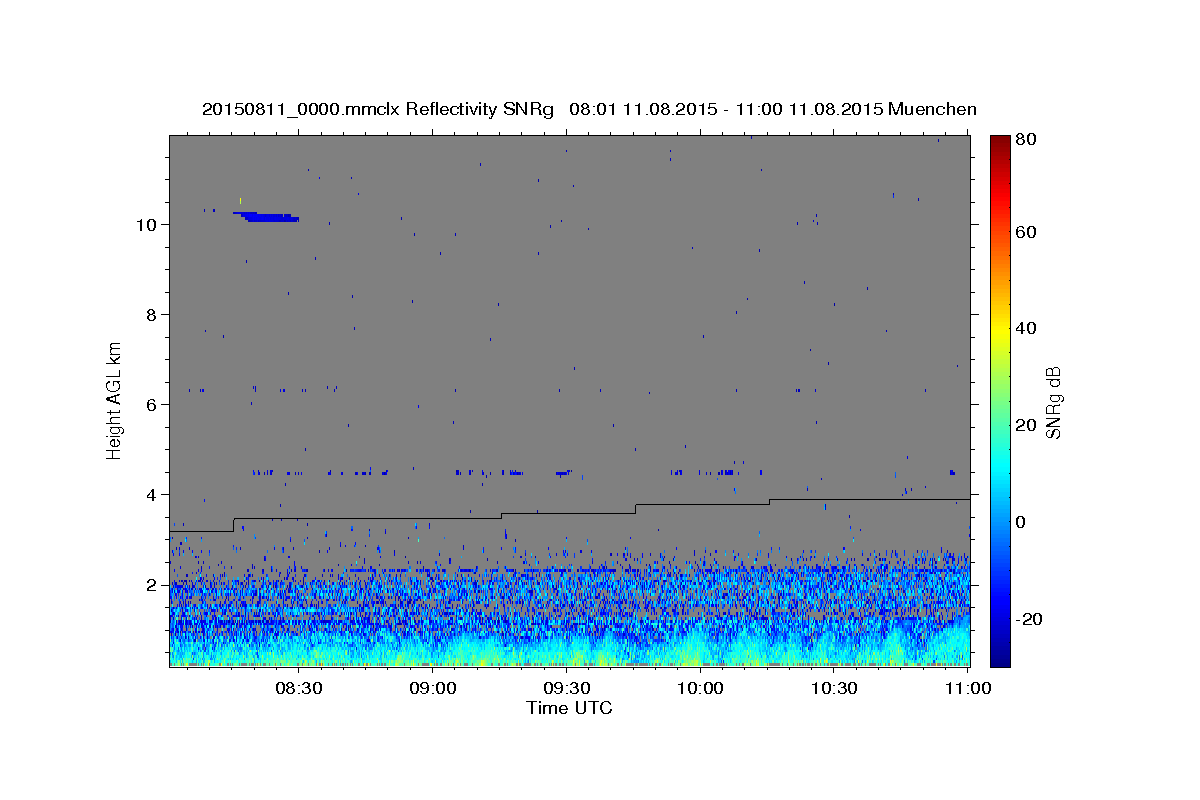The width and height of the screenshot is (1200, 800).
Task: Click the colorbar value 80
Action: (1028, 140)
